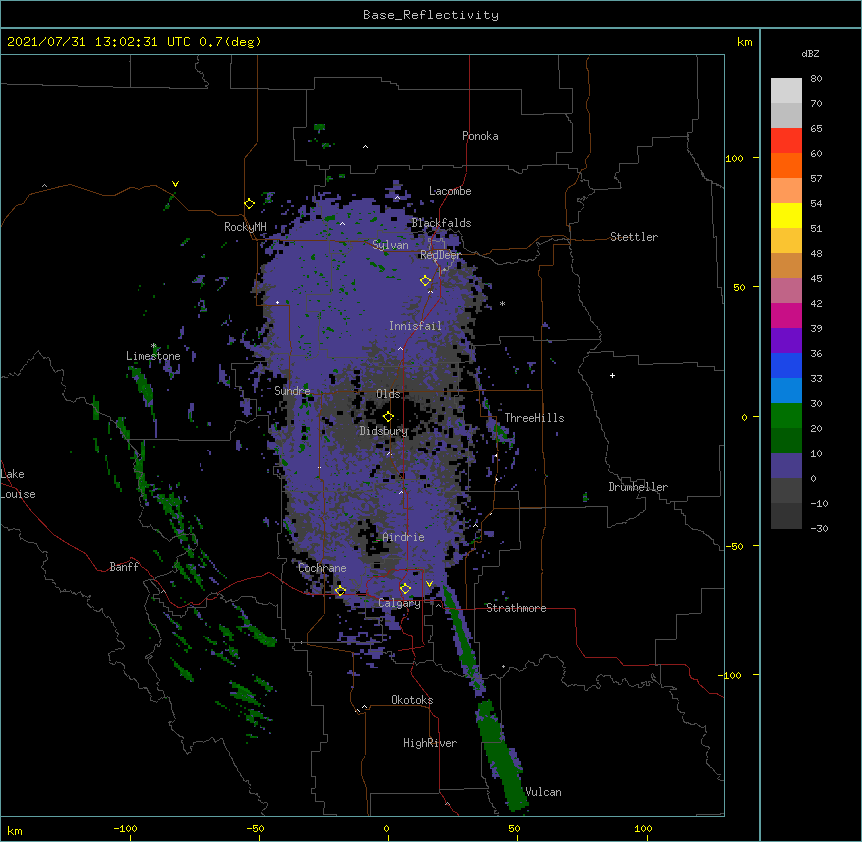862x842 pixels.
Task: Click the yellow station marker below RedDeer
Action: 425,280
